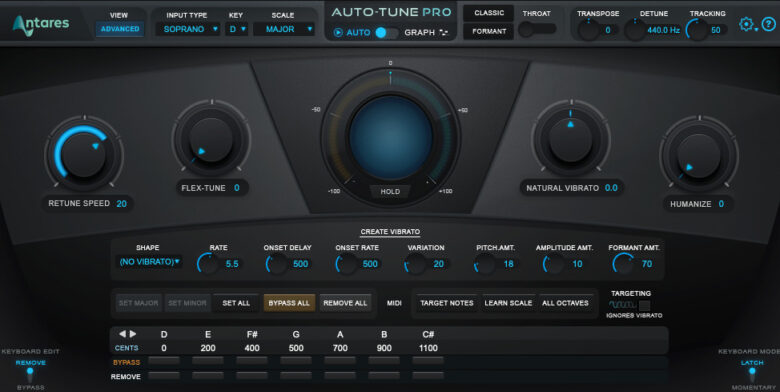Viewport: 780px width, 392px height.
Task: Toggle the Auto/Graph mode switch
Action: coord(387,32)
